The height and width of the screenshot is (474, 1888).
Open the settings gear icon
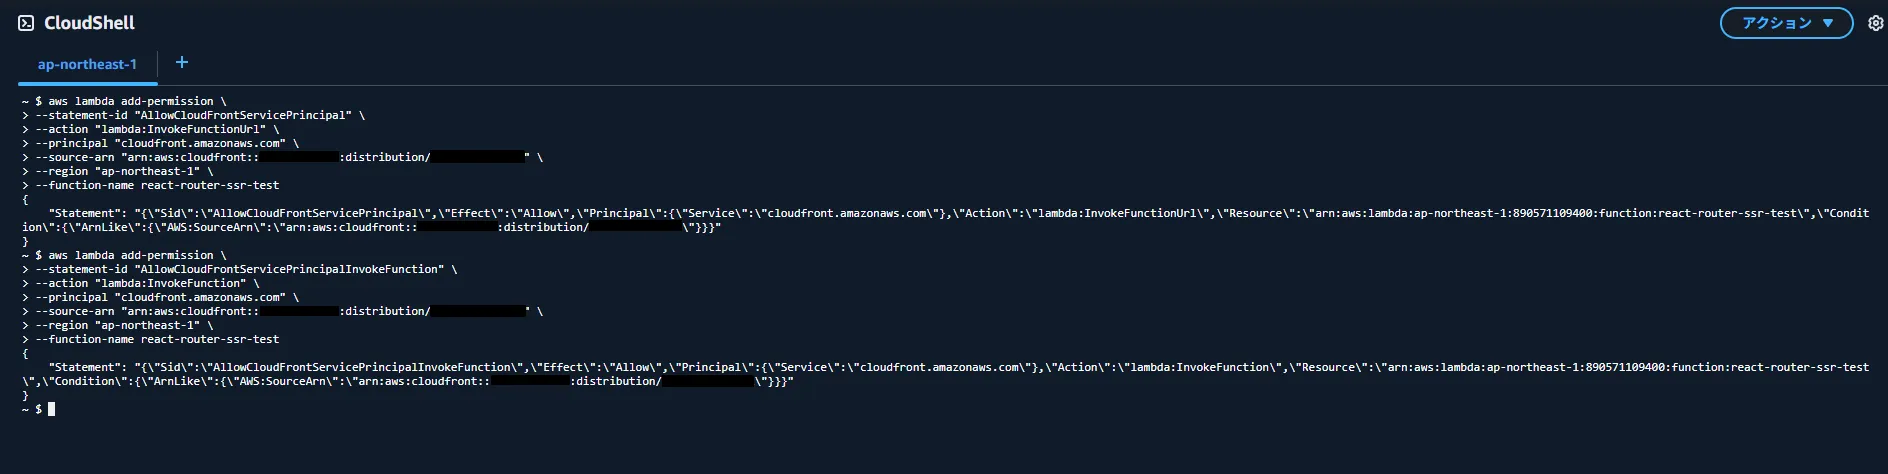1875,23
